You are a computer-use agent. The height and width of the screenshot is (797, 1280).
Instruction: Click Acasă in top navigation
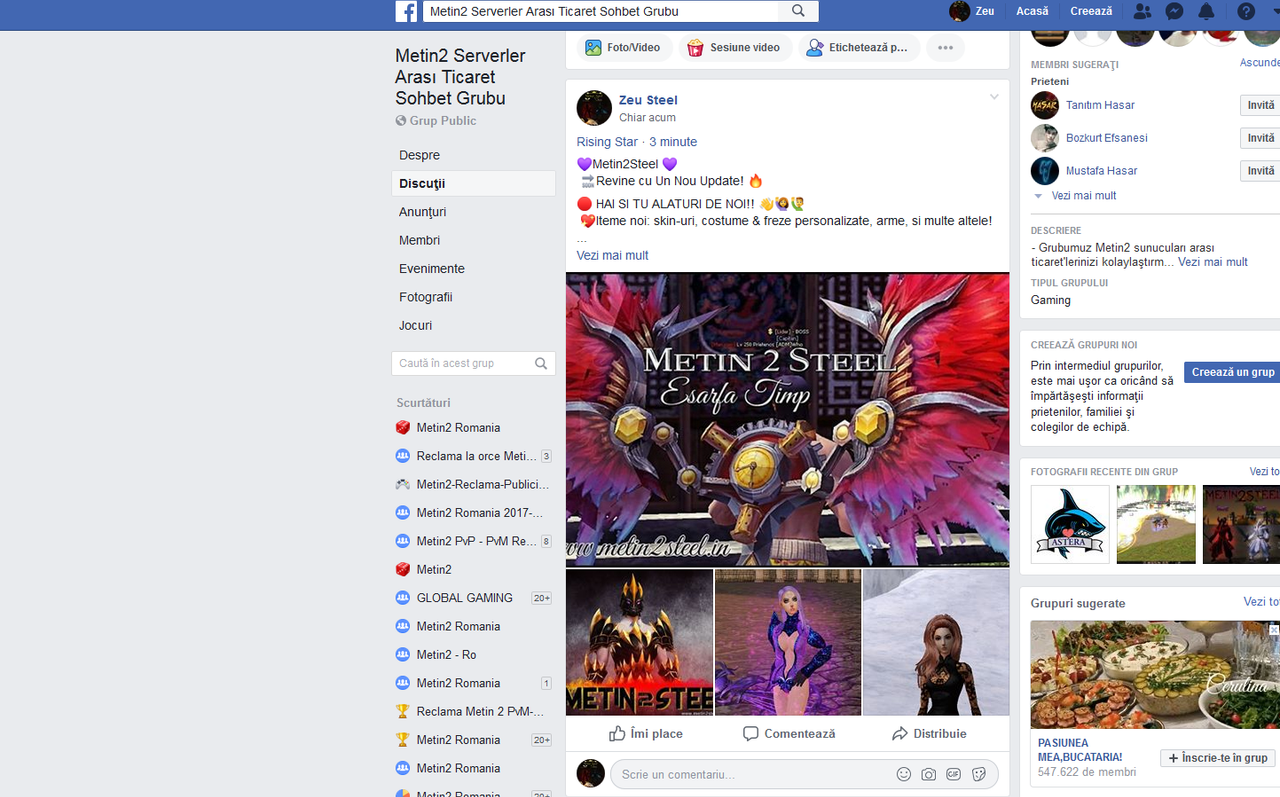tap(1032, 11)
